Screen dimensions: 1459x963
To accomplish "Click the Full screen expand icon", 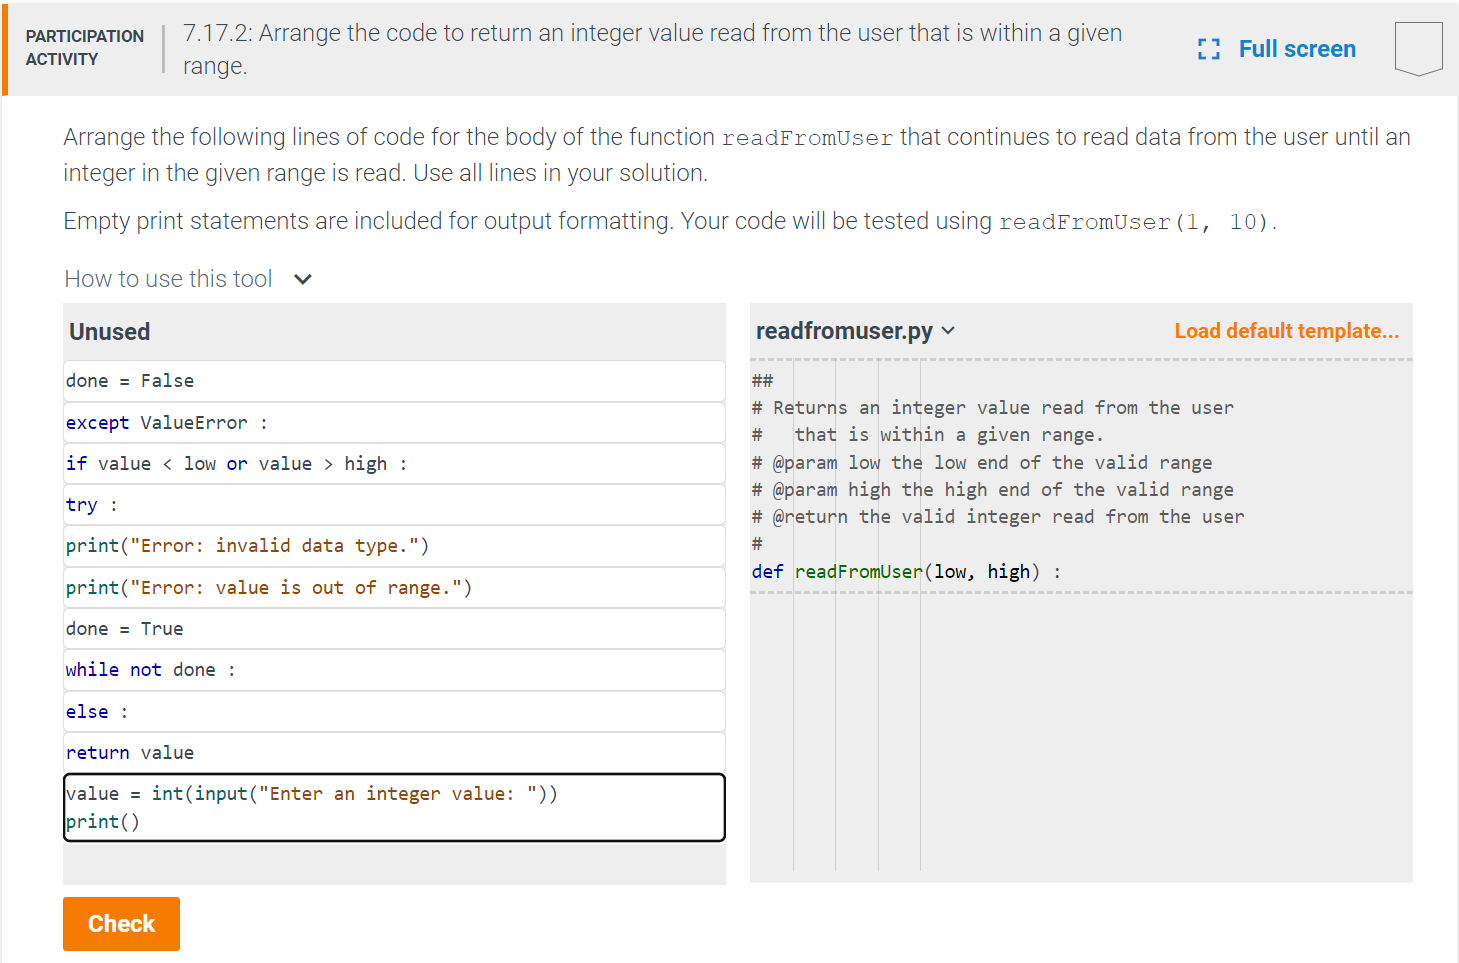I will (1208, 48).
